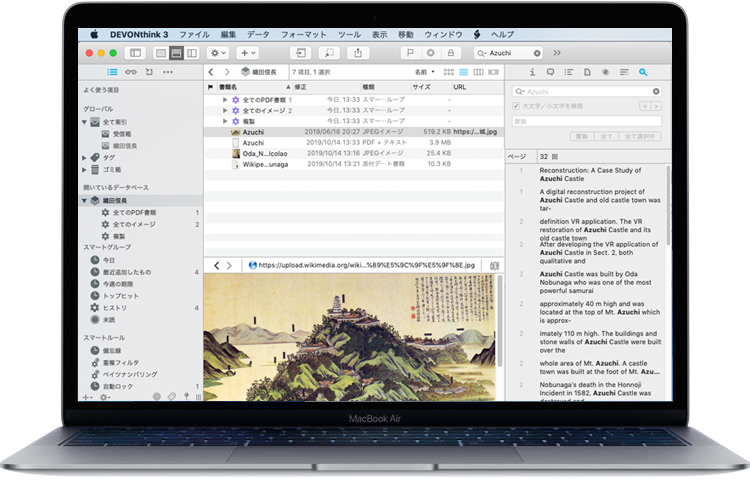Show hidden toolbar items via double chevron

point(557,53)
